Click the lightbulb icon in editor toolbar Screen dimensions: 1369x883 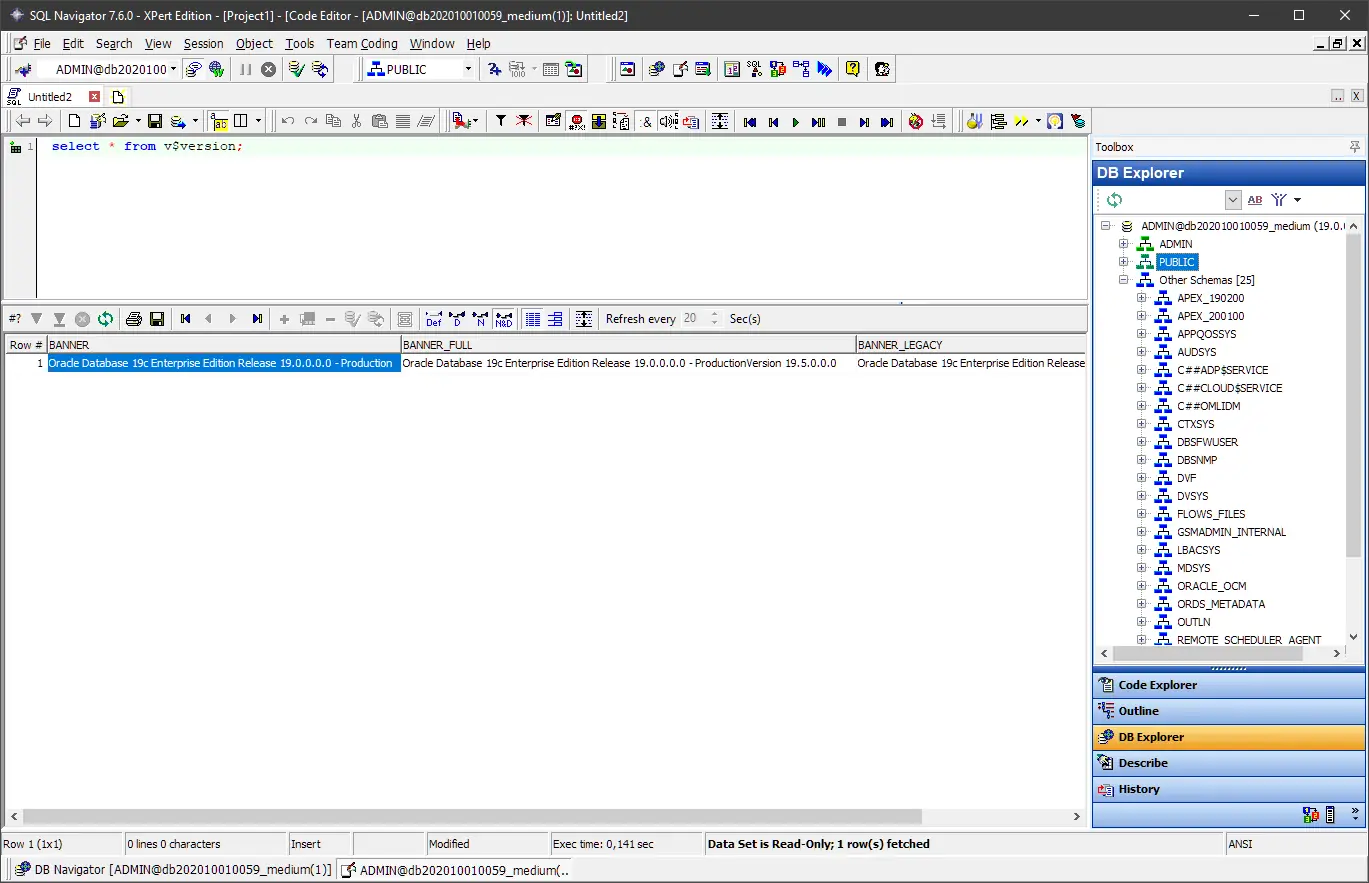(x=1054, y=121)
